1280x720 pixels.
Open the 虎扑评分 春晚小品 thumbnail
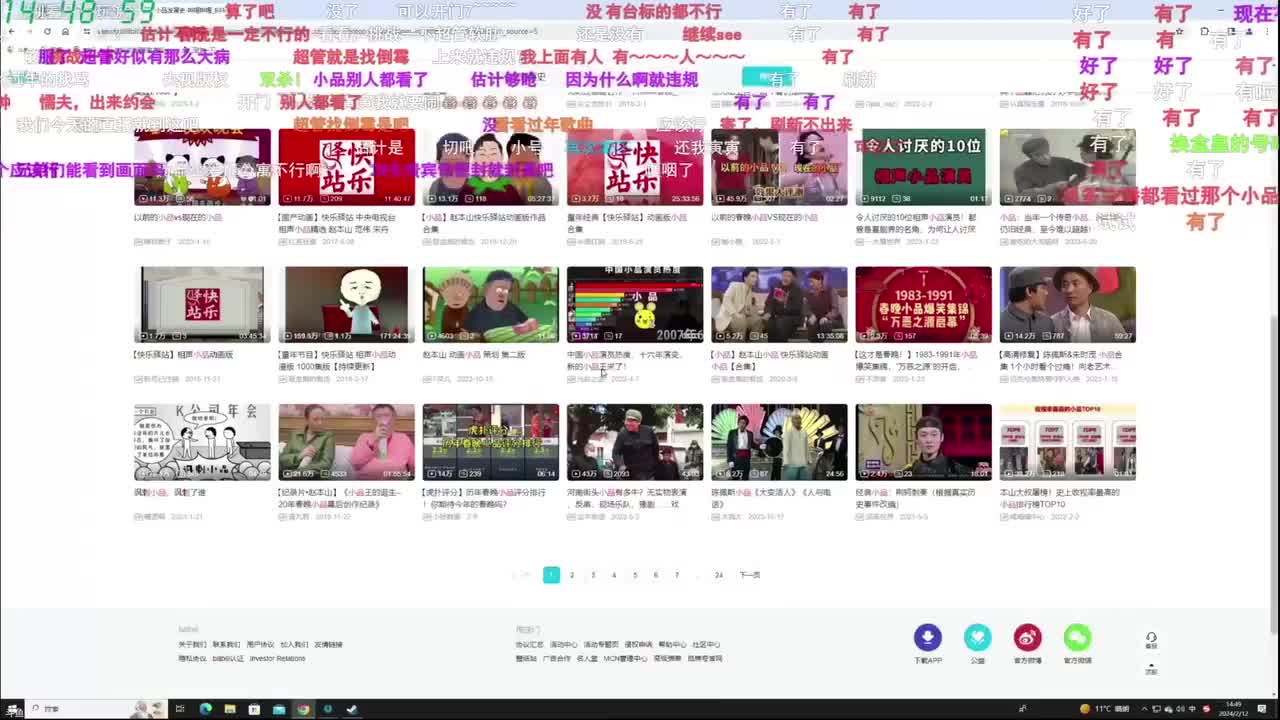coord(490,442)
